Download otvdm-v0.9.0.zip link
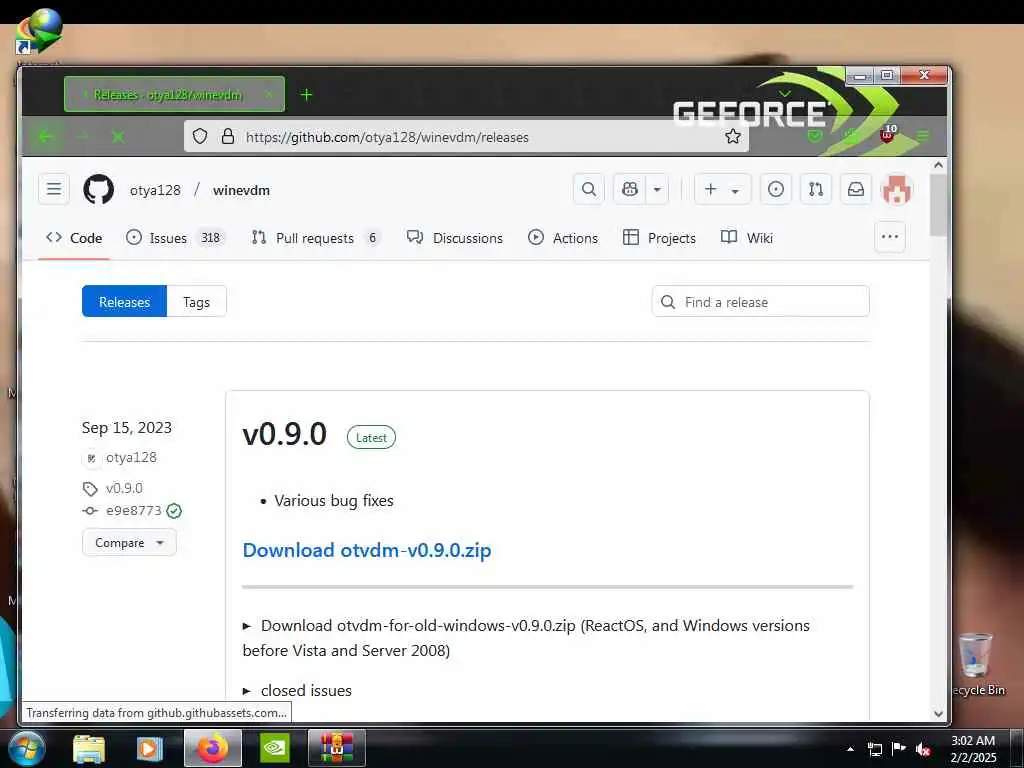This screenshot has height=768, width=1024. [x=366, y=551]
